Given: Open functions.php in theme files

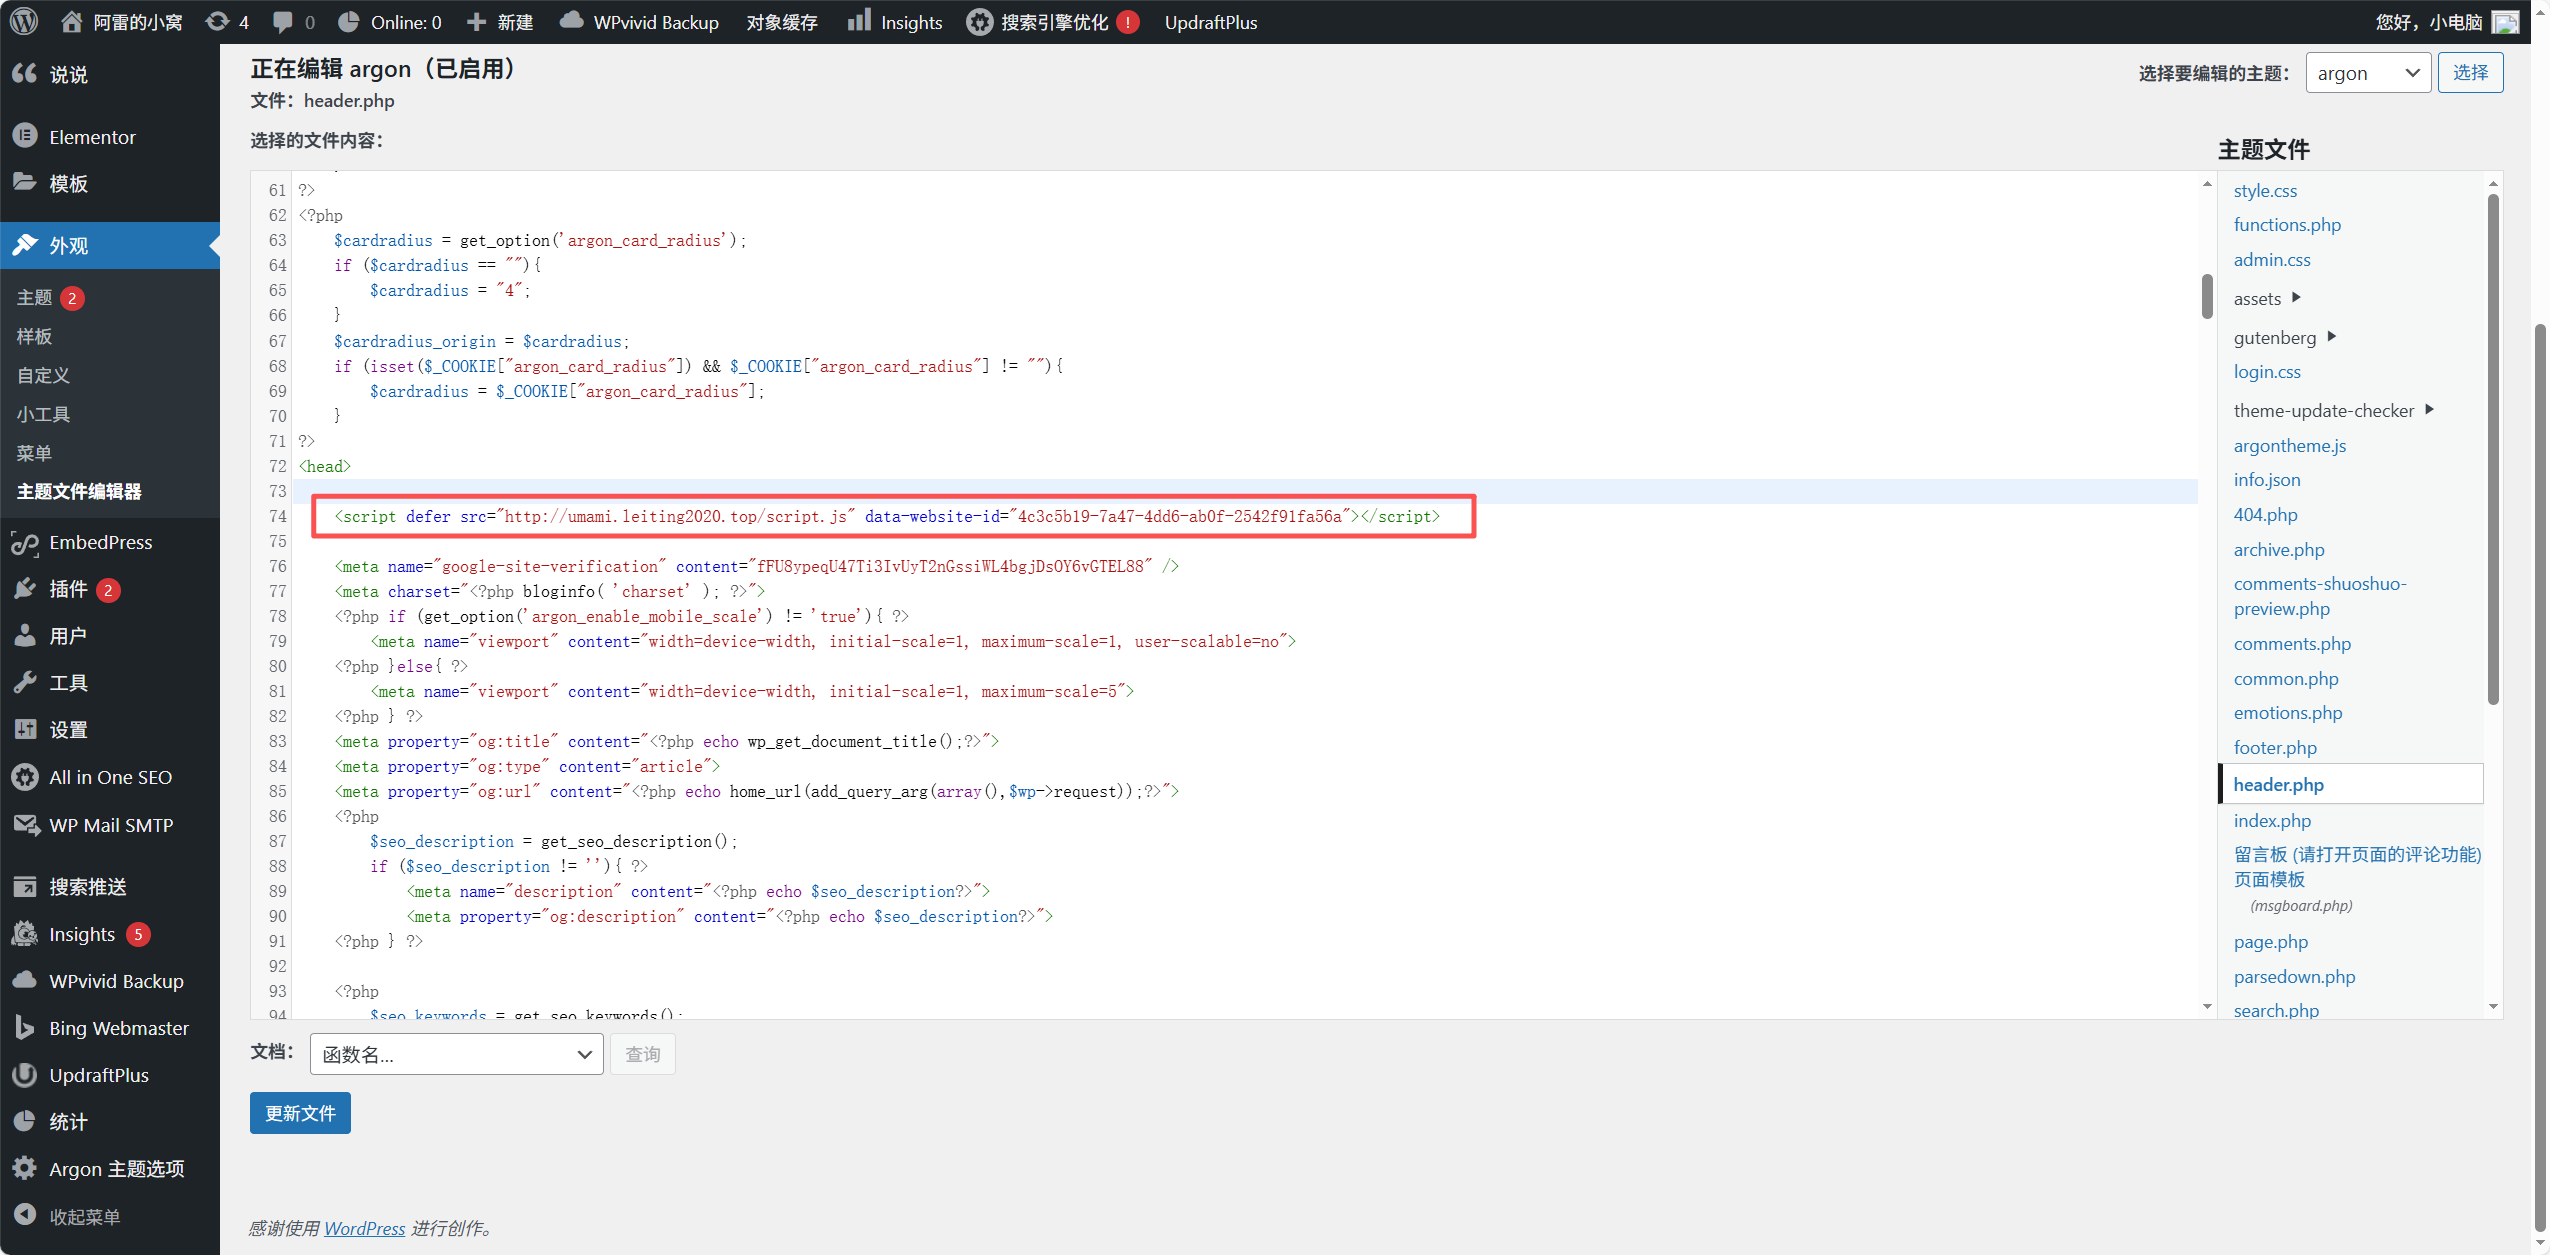Looking at the screenshot, I should pyautogui.click(x=2287, y=225).
